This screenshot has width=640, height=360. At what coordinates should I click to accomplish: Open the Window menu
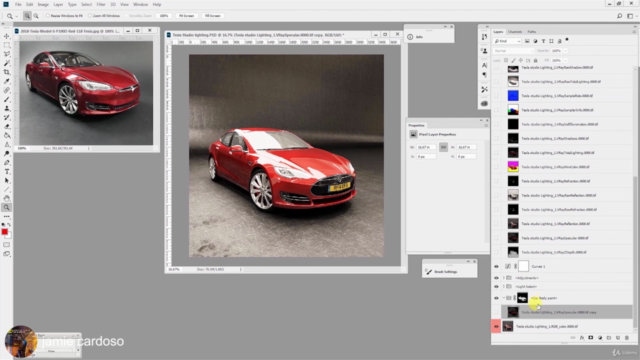[140, 4]
